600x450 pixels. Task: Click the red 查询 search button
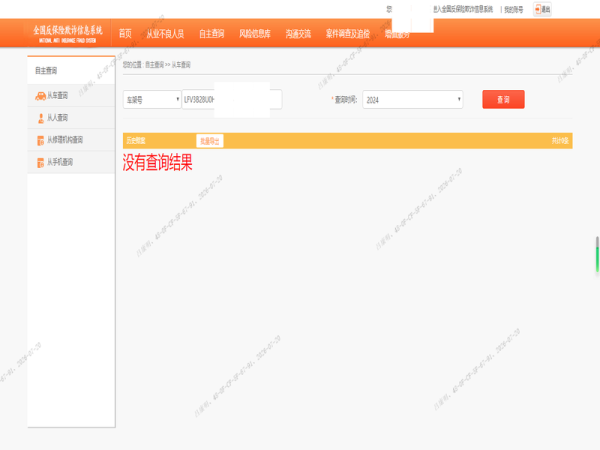pos(503,99)
